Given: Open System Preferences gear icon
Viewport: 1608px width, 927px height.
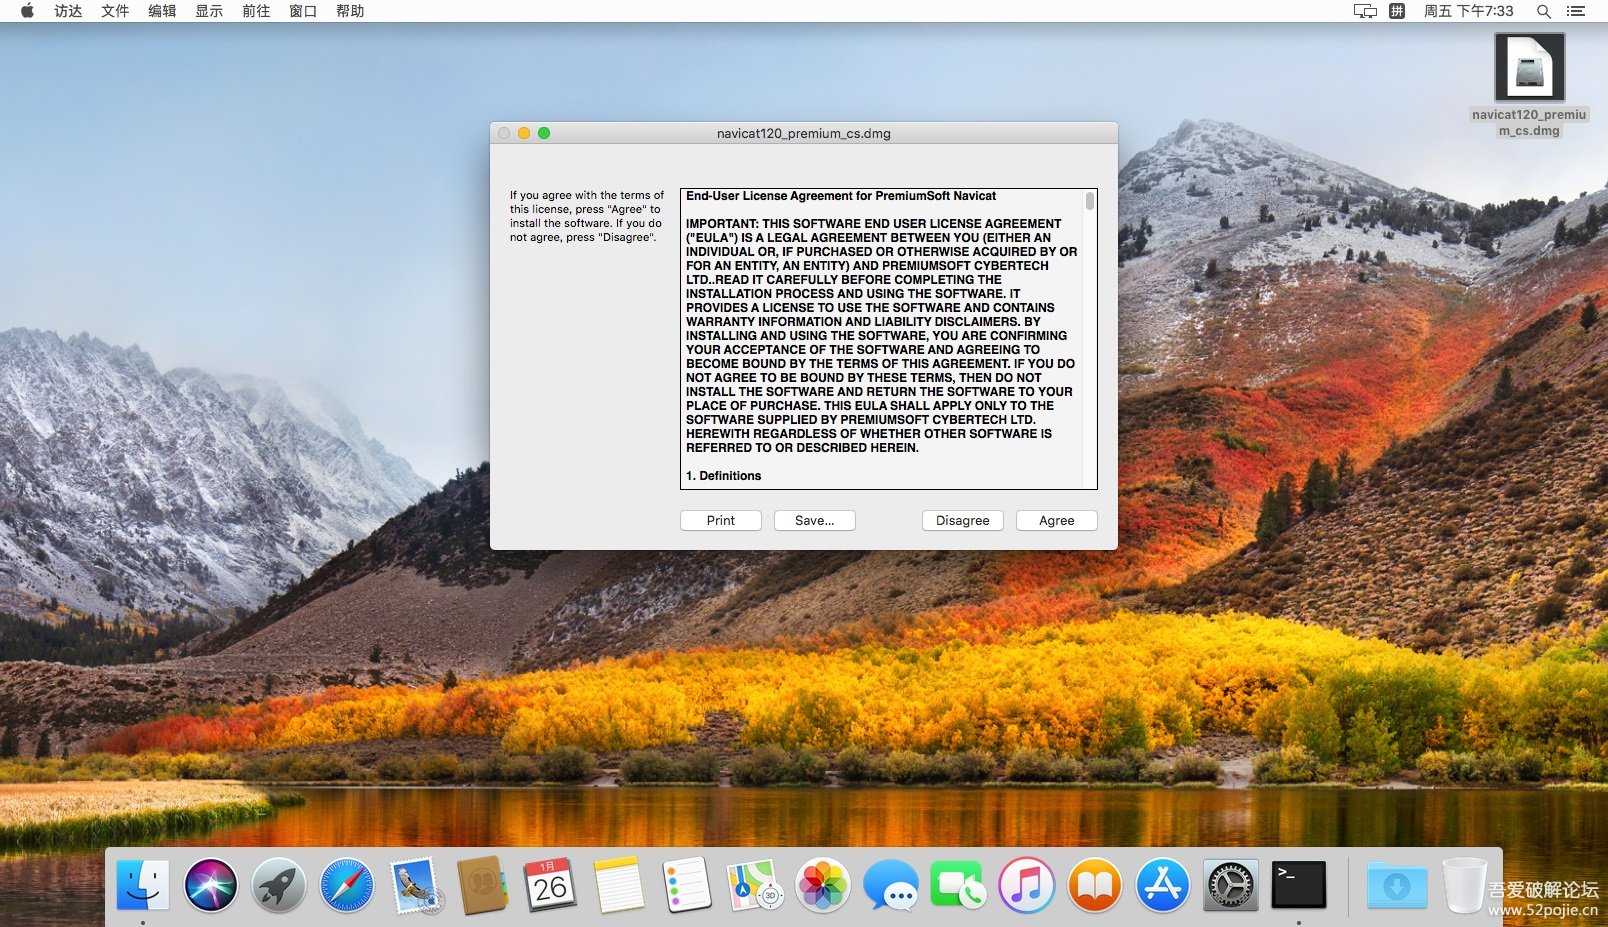Looking at the screenshot, I should click(1230, 885).
